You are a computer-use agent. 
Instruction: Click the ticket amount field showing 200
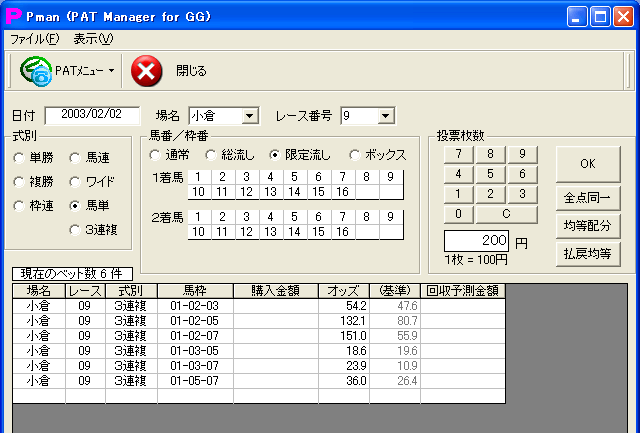(x=476, y=241)
